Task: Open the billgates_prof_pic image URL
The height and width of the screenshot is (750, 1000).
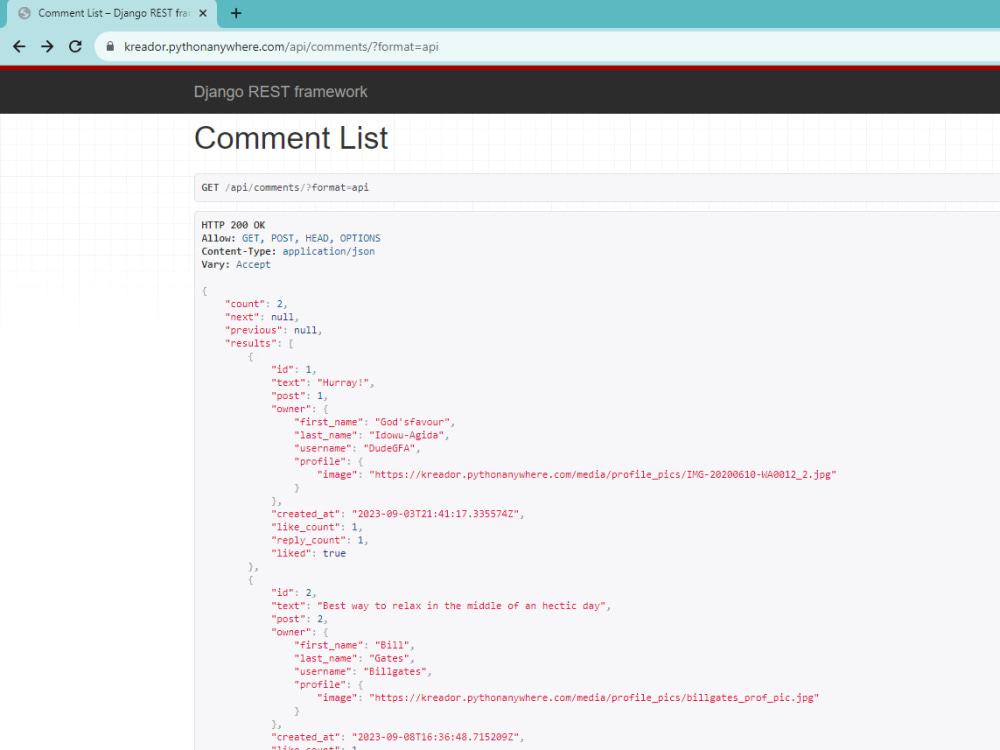Action: (595, 697)
